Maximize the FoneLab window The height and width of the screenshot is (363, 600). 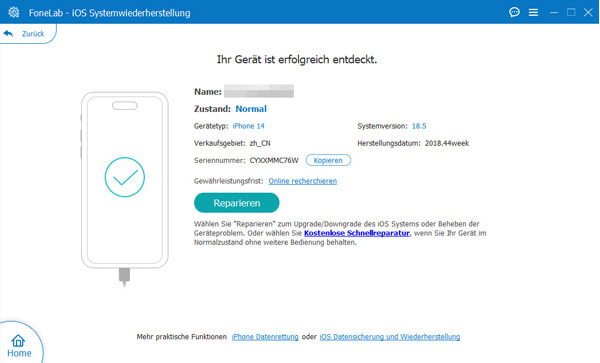571,12
